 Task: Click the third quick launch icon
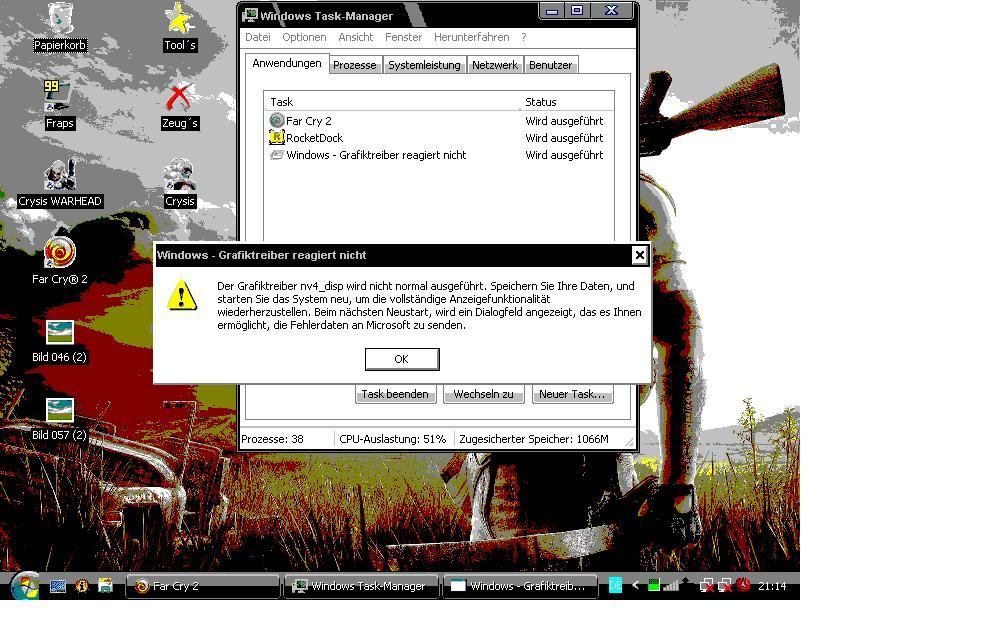[105, 585]
